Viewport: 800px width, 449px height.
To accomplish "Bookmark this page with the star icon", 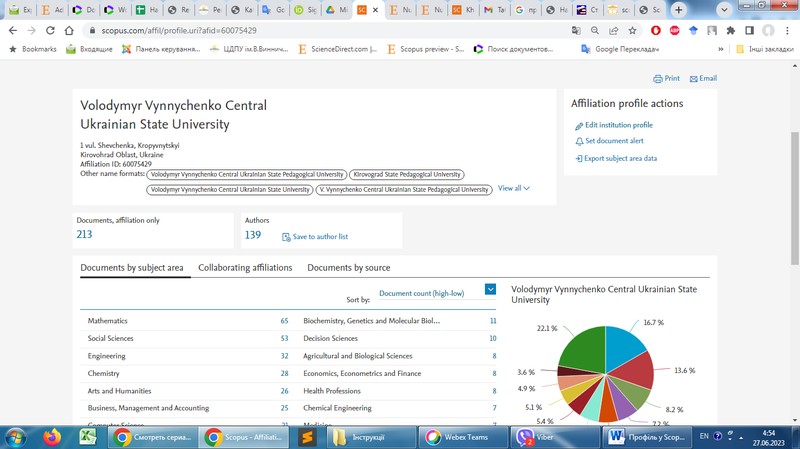I will point(632,31).
